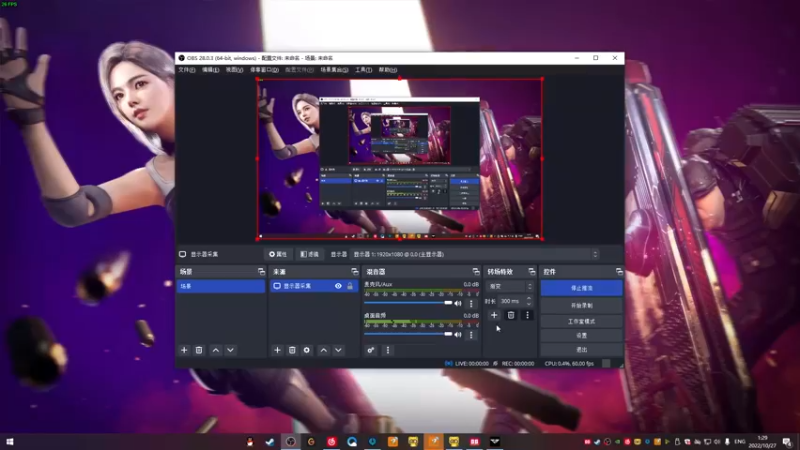This screenshot has height=450, width=800.
Task: Open Settings from the Controls panel
Action: tap(581, 336)
